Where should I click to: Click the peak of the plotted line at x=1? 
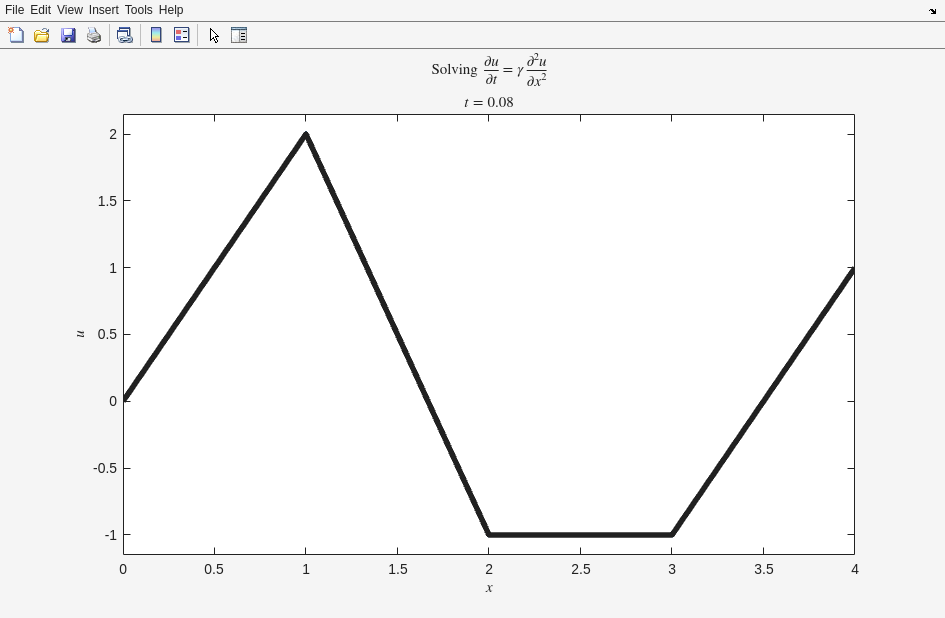[x=306, y=134]
